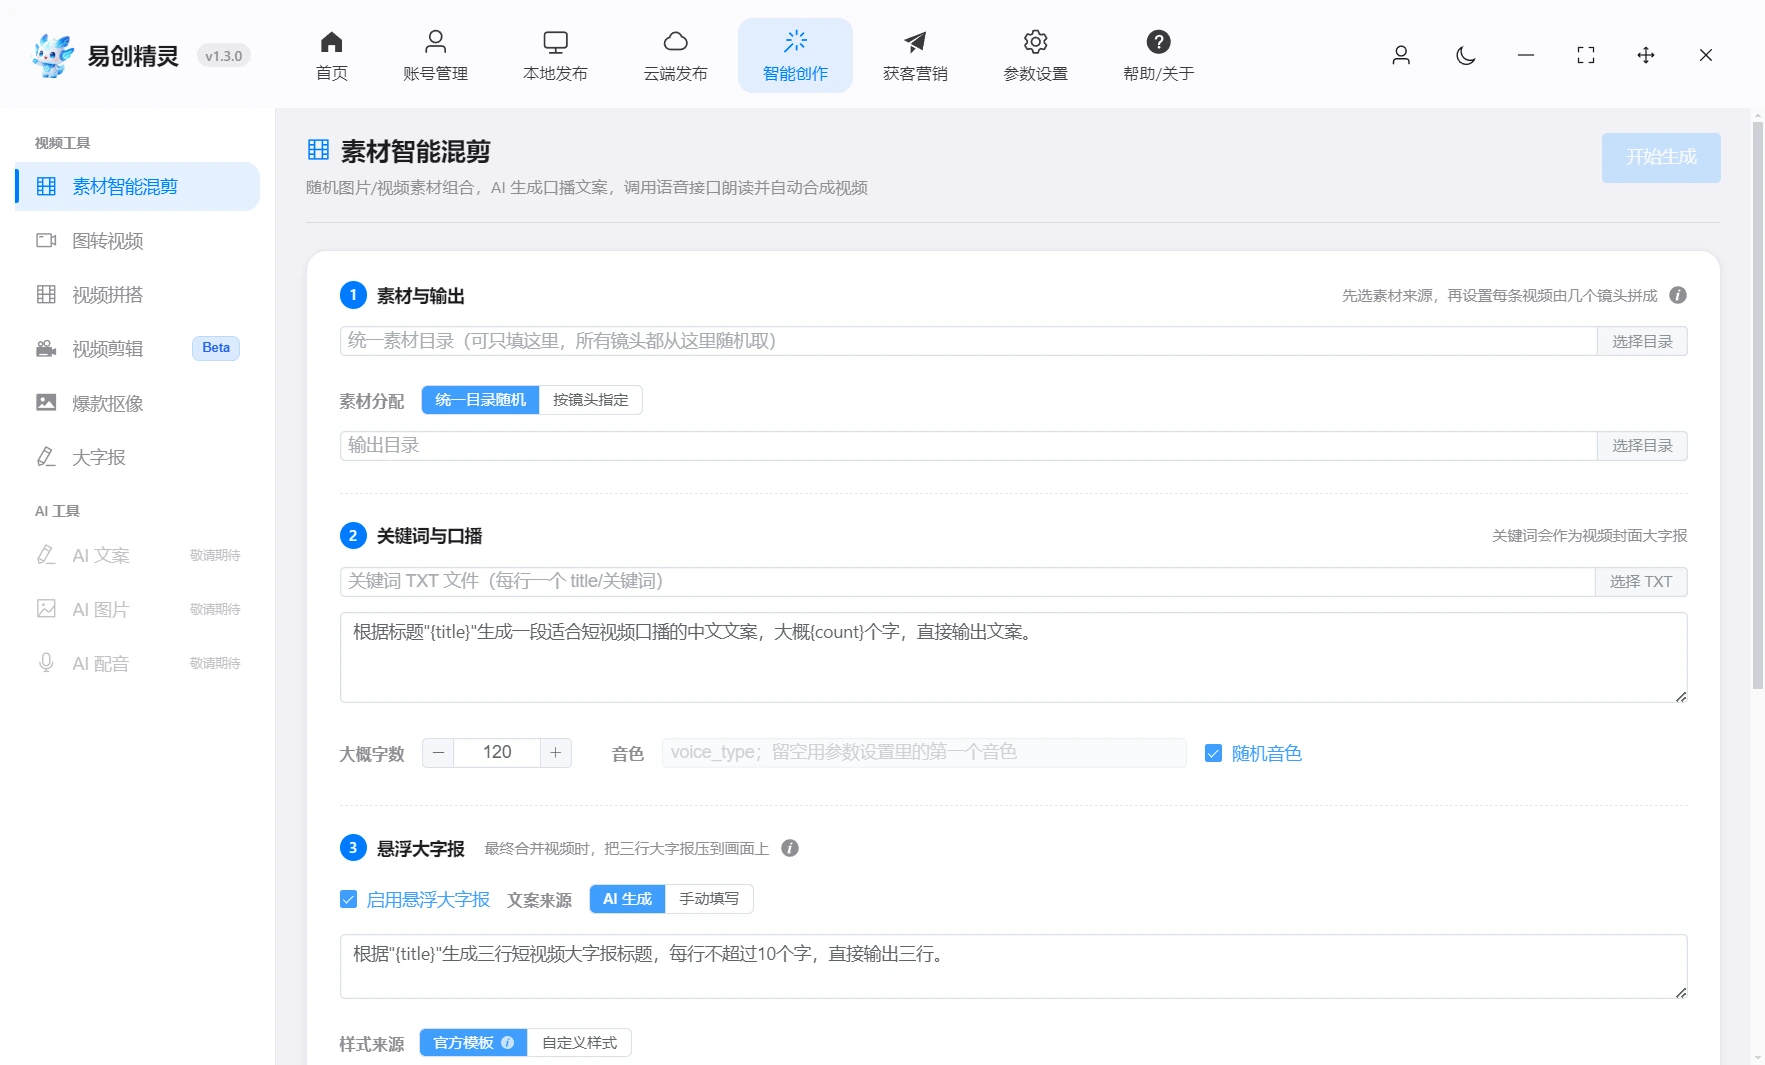Select 官方模板 style source
Screen dimensions: 1765x1065
click(x=473, y=1043)
